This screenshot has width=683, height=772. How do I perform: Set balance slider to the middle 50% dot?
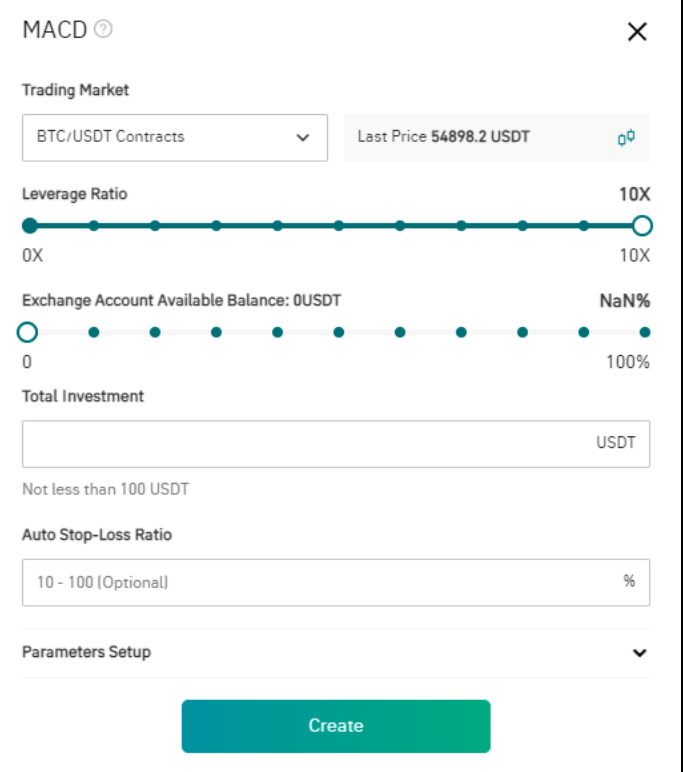339,332
